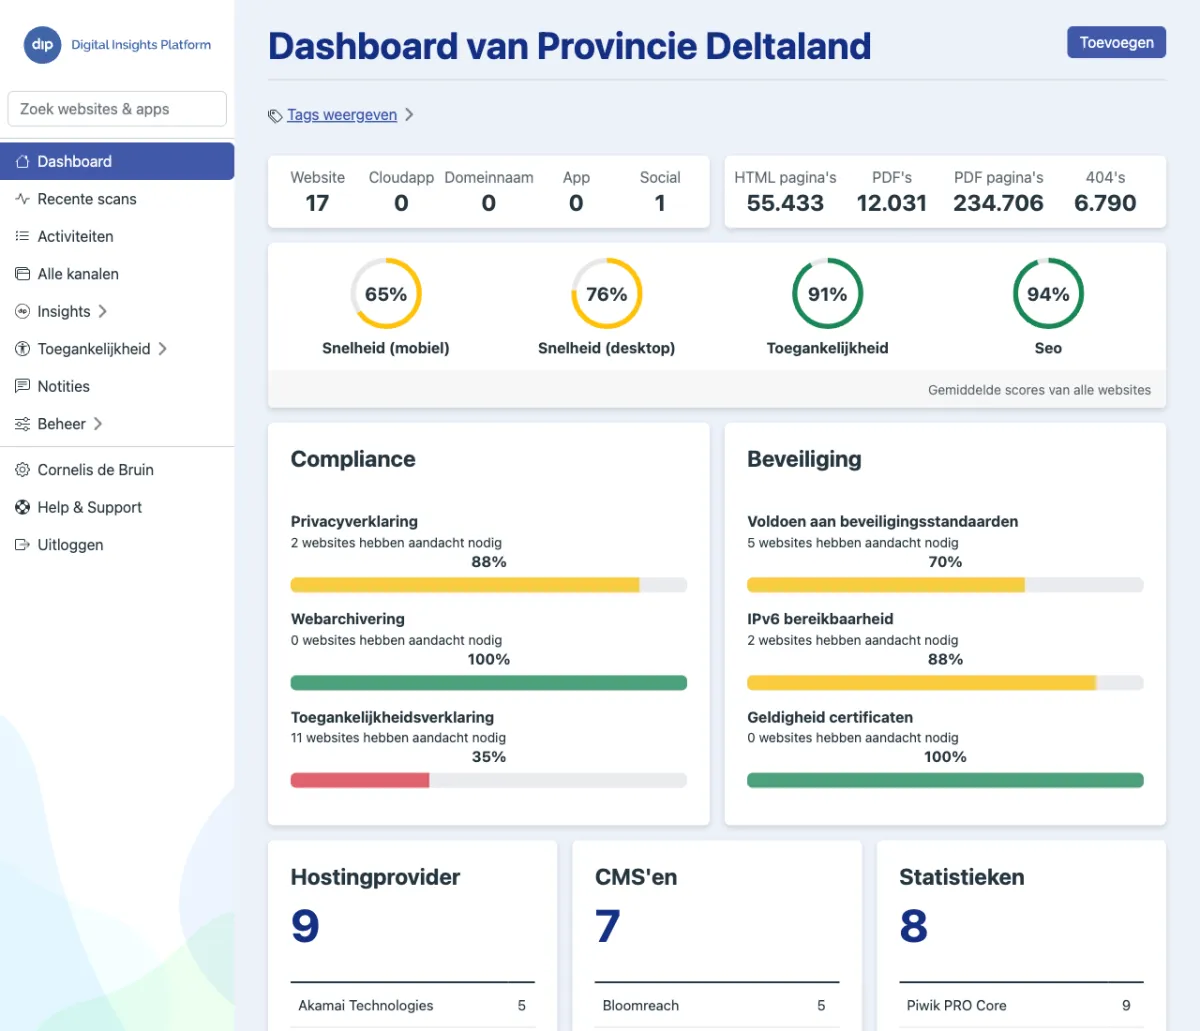This screenshot has width=1200, height=1031.
Task: Expand the Beheer submenu chevron
Action: tap(97, 424)
